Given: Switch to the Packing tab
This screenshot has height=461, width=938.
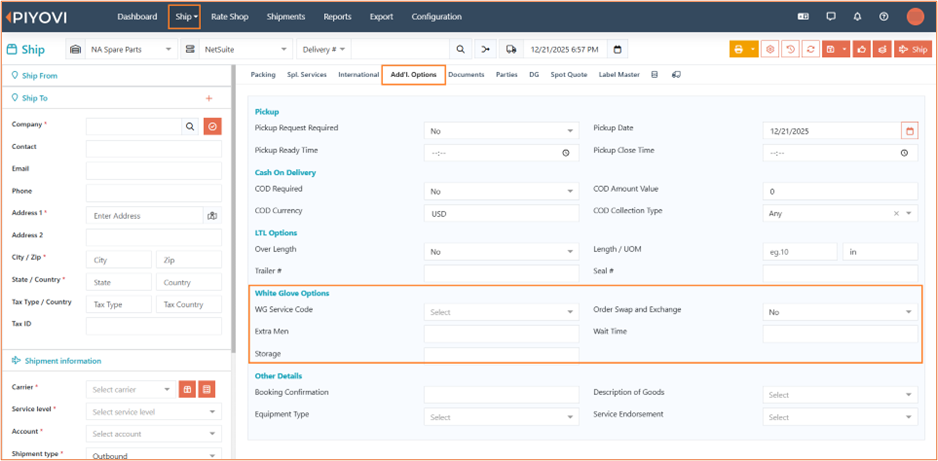Looking at the screenshot, I should [263, 75].
